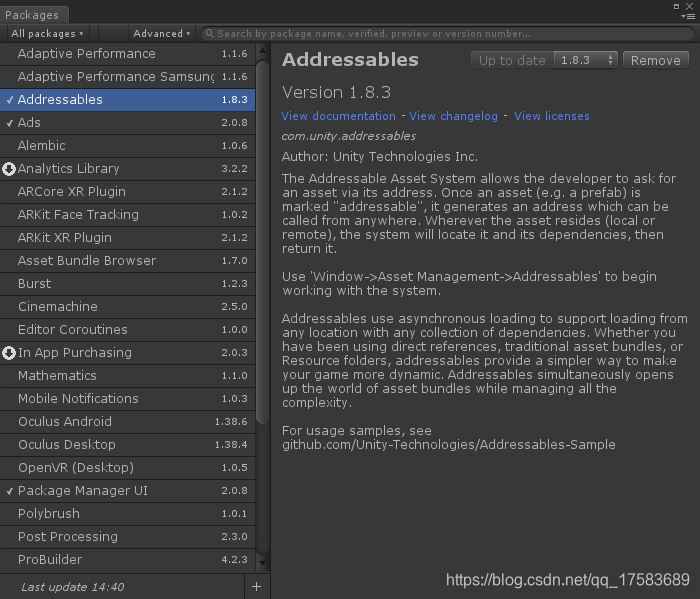Select the Mobile Notifications package

pos(128,399)
